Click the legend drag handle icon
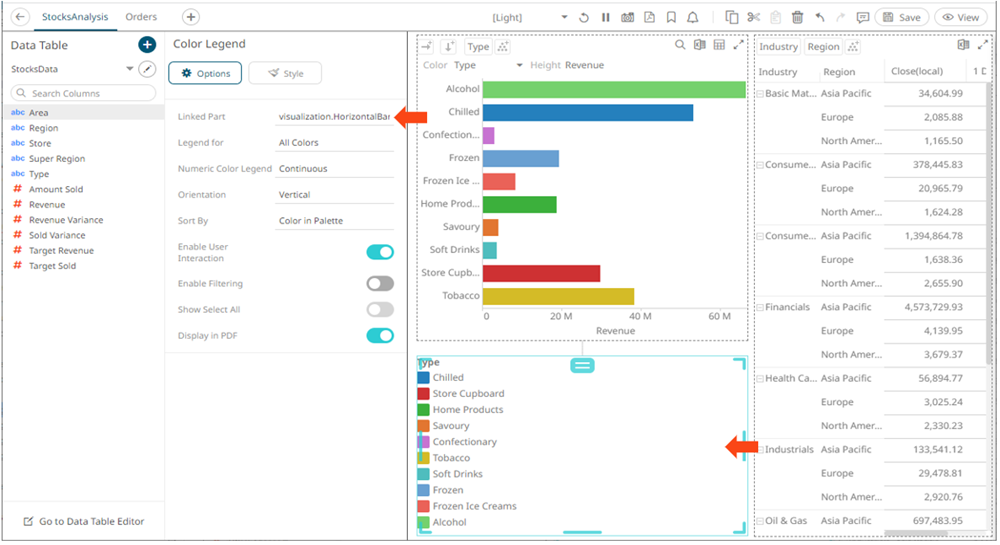Viewport: 1000px width, 545px height. pos(582,365)
